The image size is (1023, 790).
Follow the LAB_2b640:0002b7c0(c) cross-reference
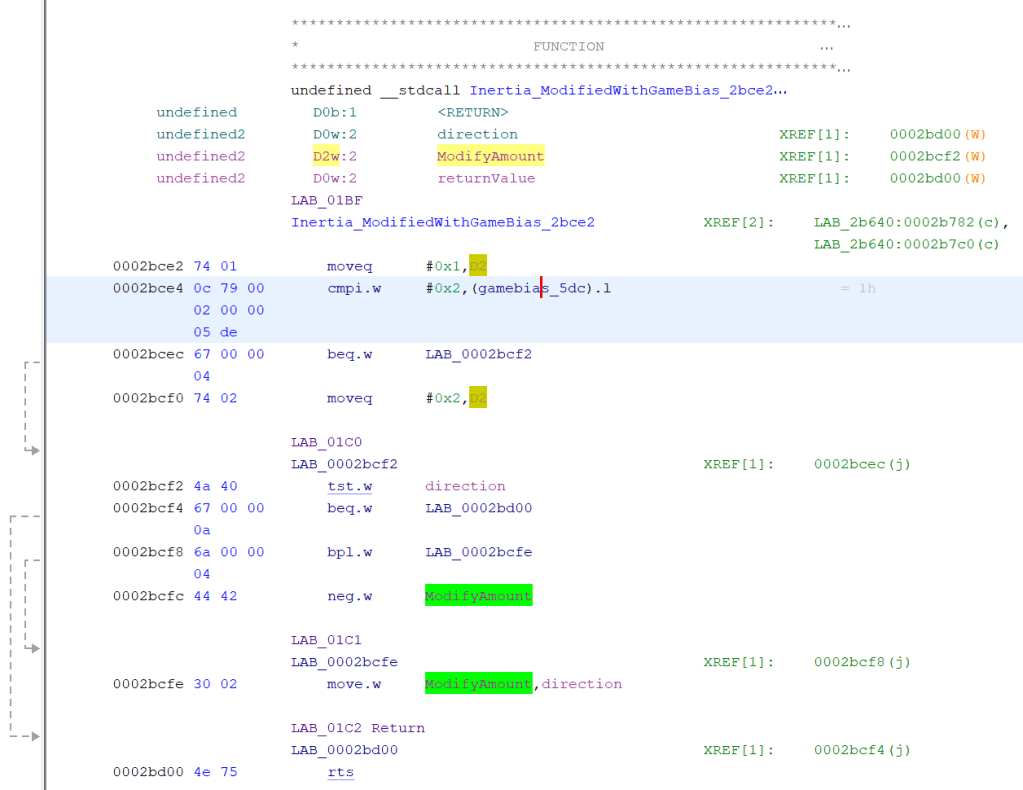906,244
